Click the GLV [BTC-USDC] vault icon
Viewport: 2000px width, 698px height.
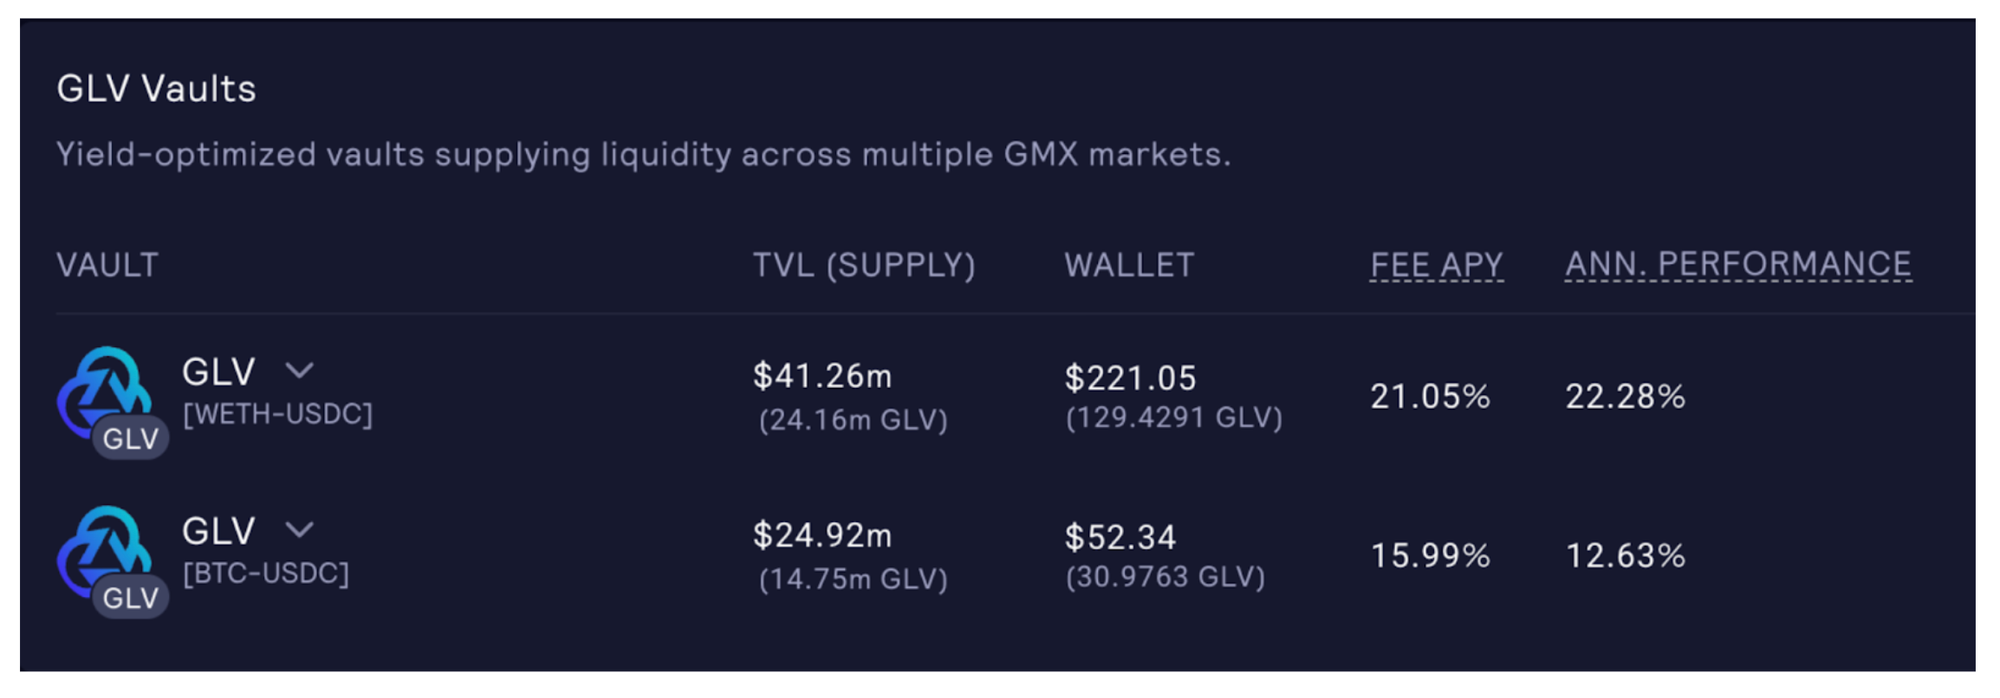point(108,557)
